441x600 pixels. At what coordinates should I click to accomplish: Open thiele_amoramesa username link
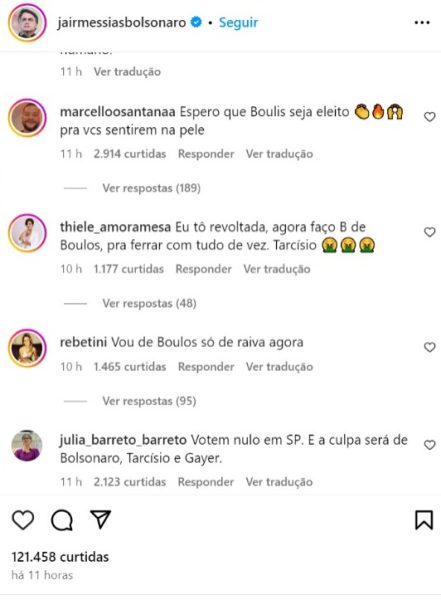click(115, 227)
